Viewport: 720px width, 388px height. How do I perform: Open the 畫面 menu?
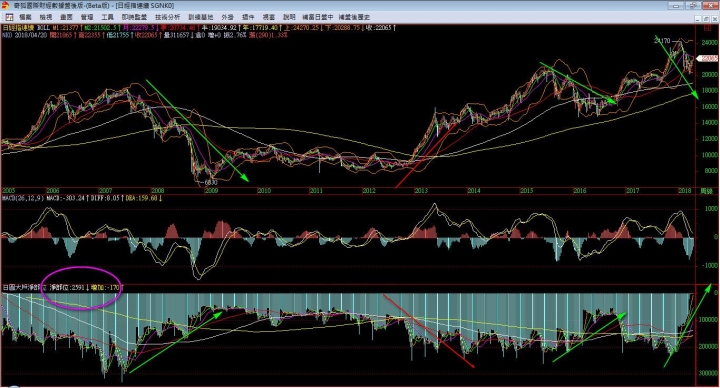coord(67,17)
